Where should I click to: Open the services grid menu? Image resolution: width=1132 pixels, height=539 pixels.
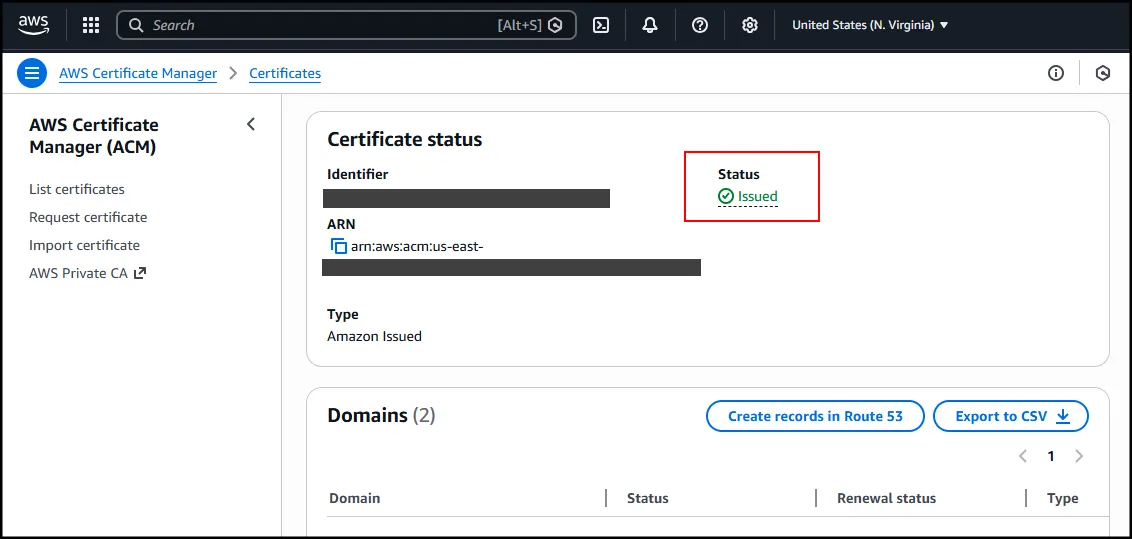(x=91, y=25)
